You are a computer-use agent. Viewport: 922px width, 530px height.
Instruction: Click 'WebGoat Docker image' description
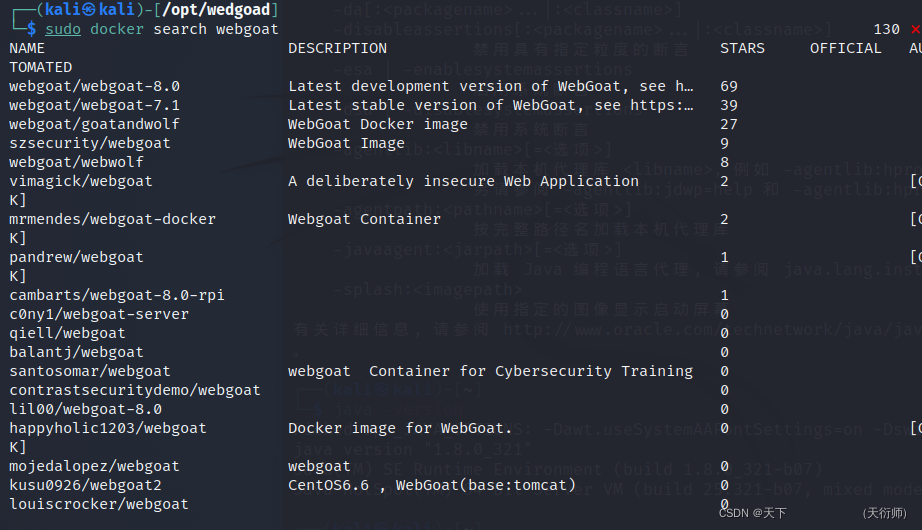point(378,124)
